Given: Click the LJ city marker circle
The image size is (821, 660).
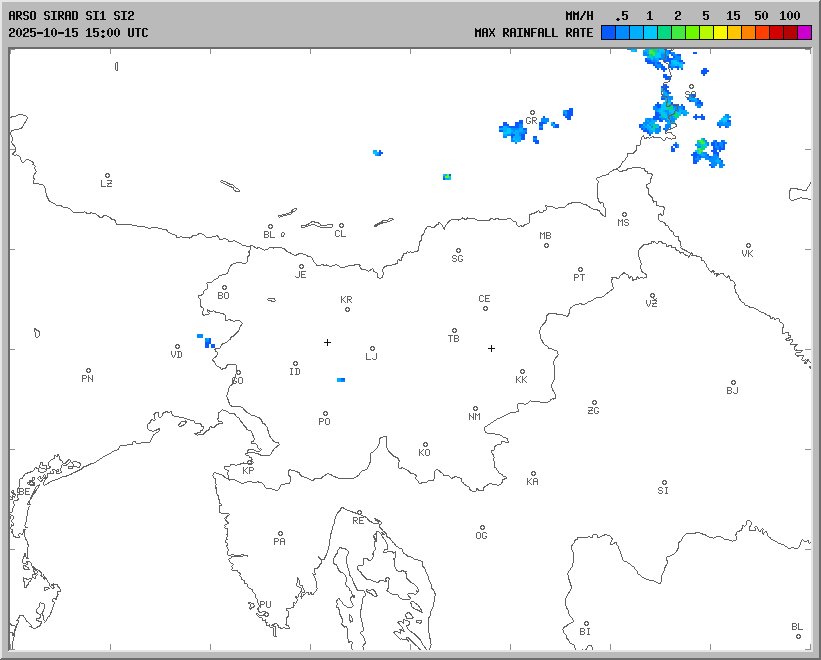Looking at the screenshot, I should click(372, 349).
